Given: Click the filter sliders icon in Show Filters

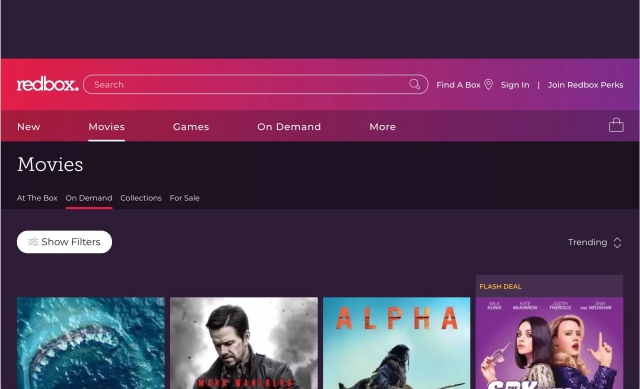Looking at the screenshot, I should click(33, 242).
